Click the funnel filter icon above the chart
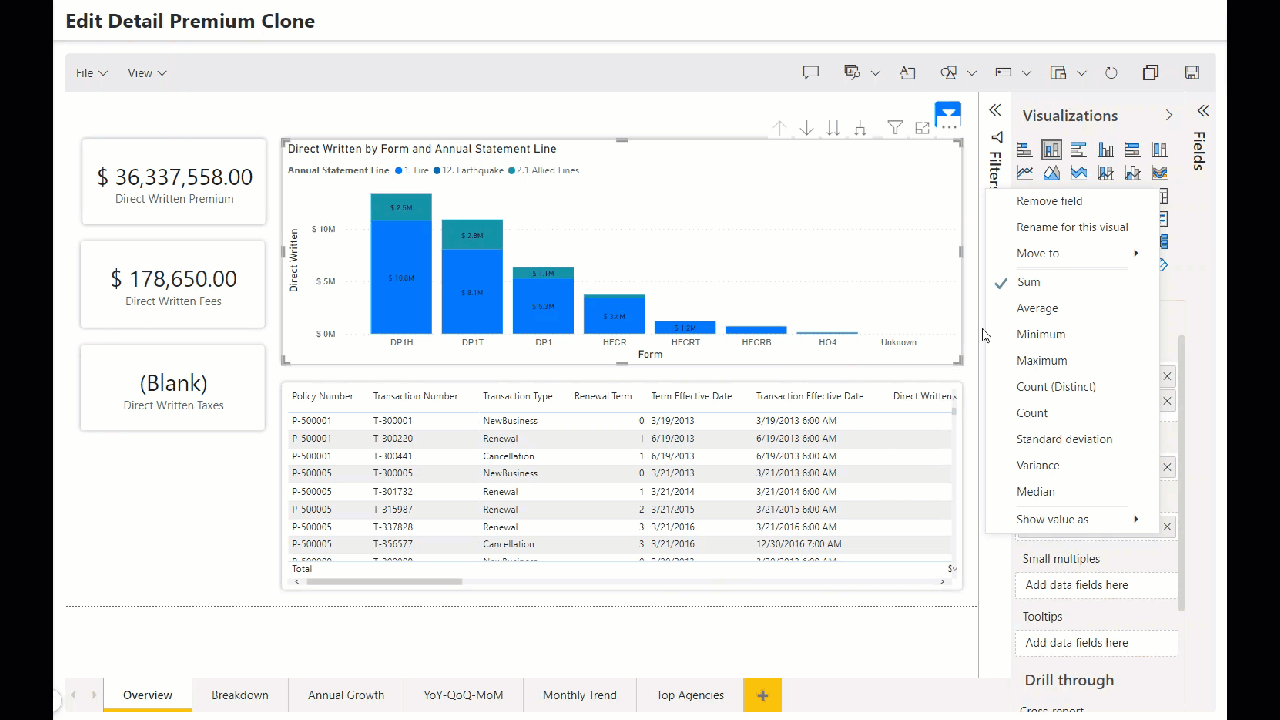Image resolution: width=1280 pixels, height=720 pixels. pos(895,128)
